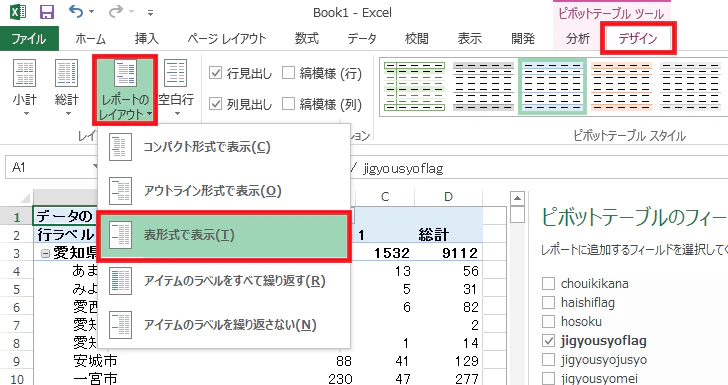This screenshot has height=385, width=728.
Task: Click the cell with value 1532
Action: tap(392, 253)
